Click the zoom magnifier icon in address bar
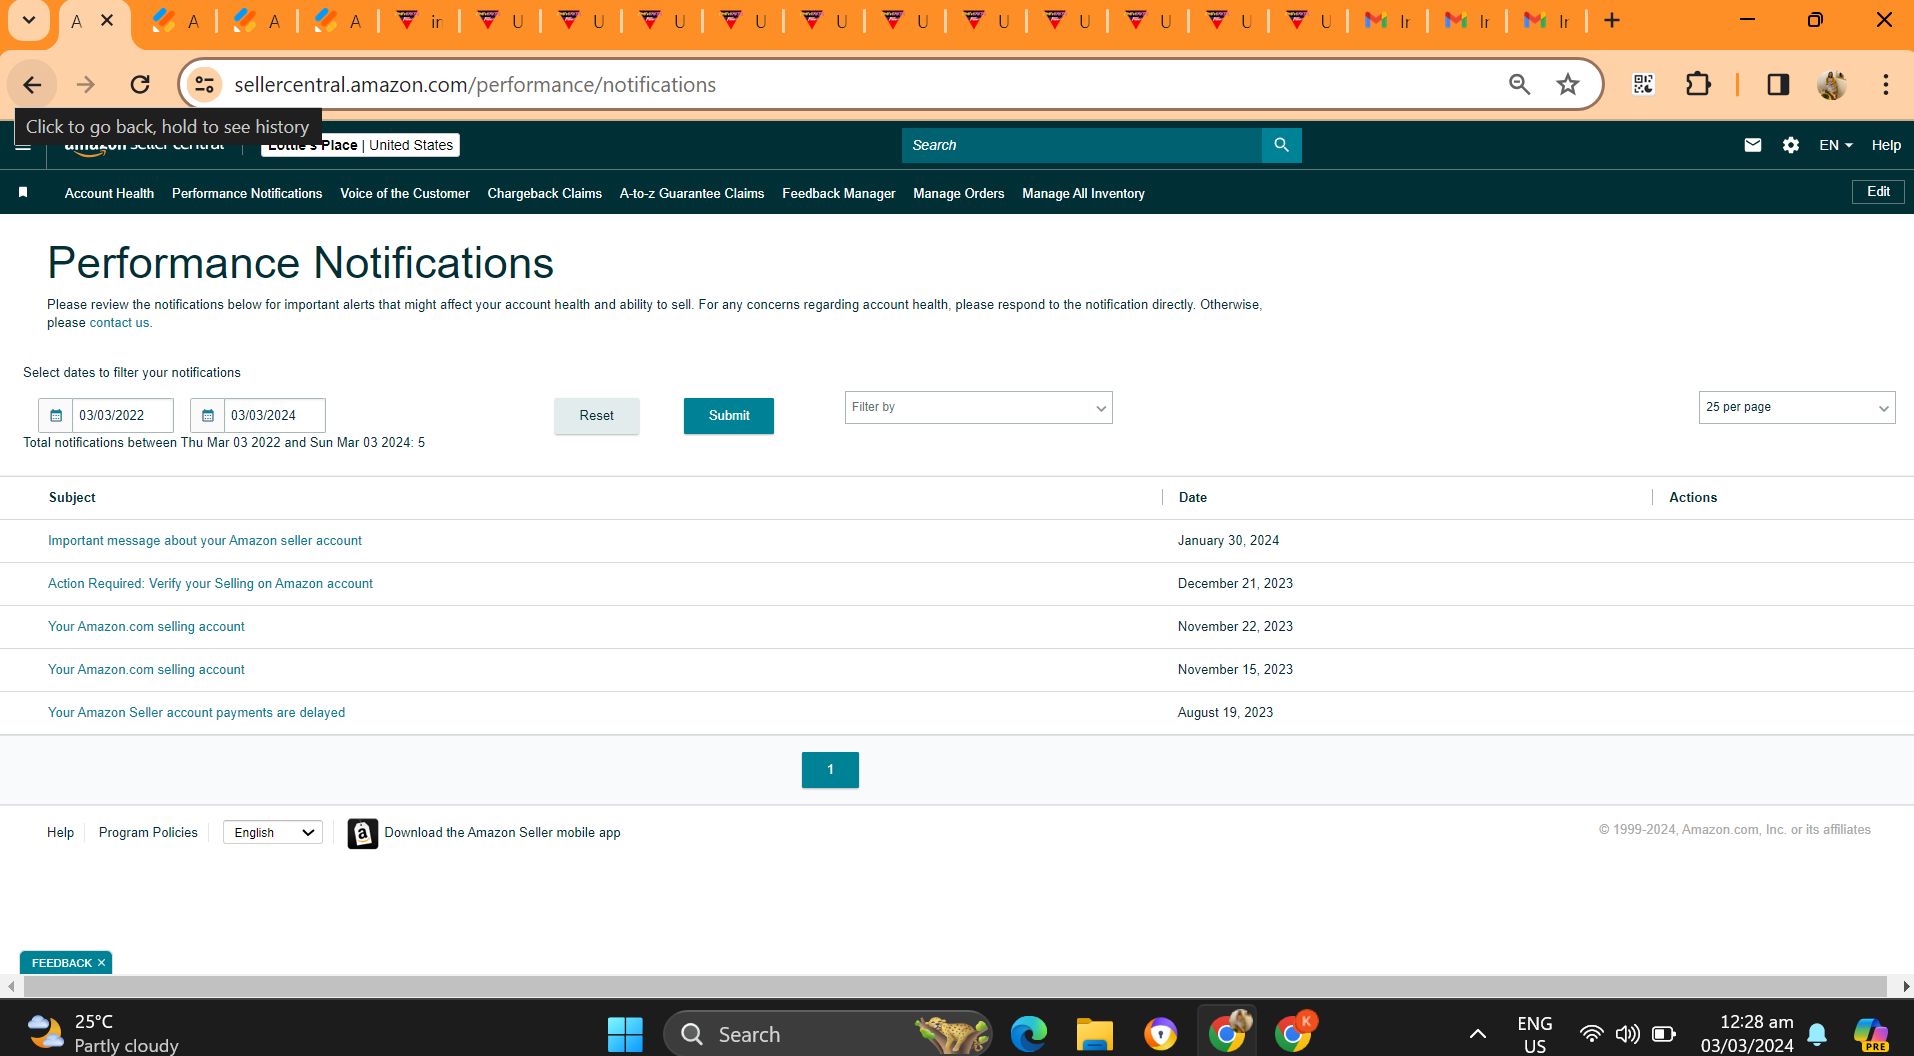The width and height of the screenshot is (1914, 1056). (x=1519, y=85)
